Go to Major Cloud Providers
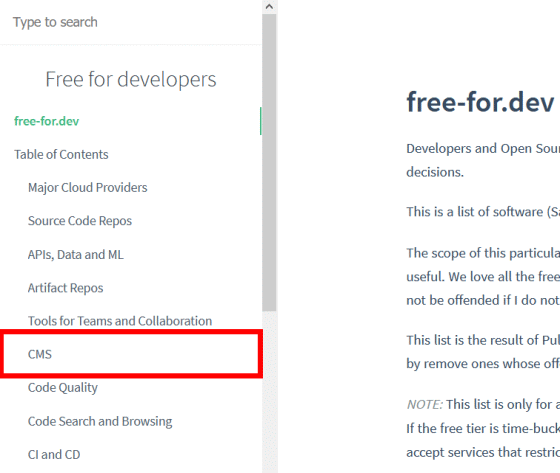Viewport: 560px width, 473px height. pyautogui.click(x=88, y=188)
